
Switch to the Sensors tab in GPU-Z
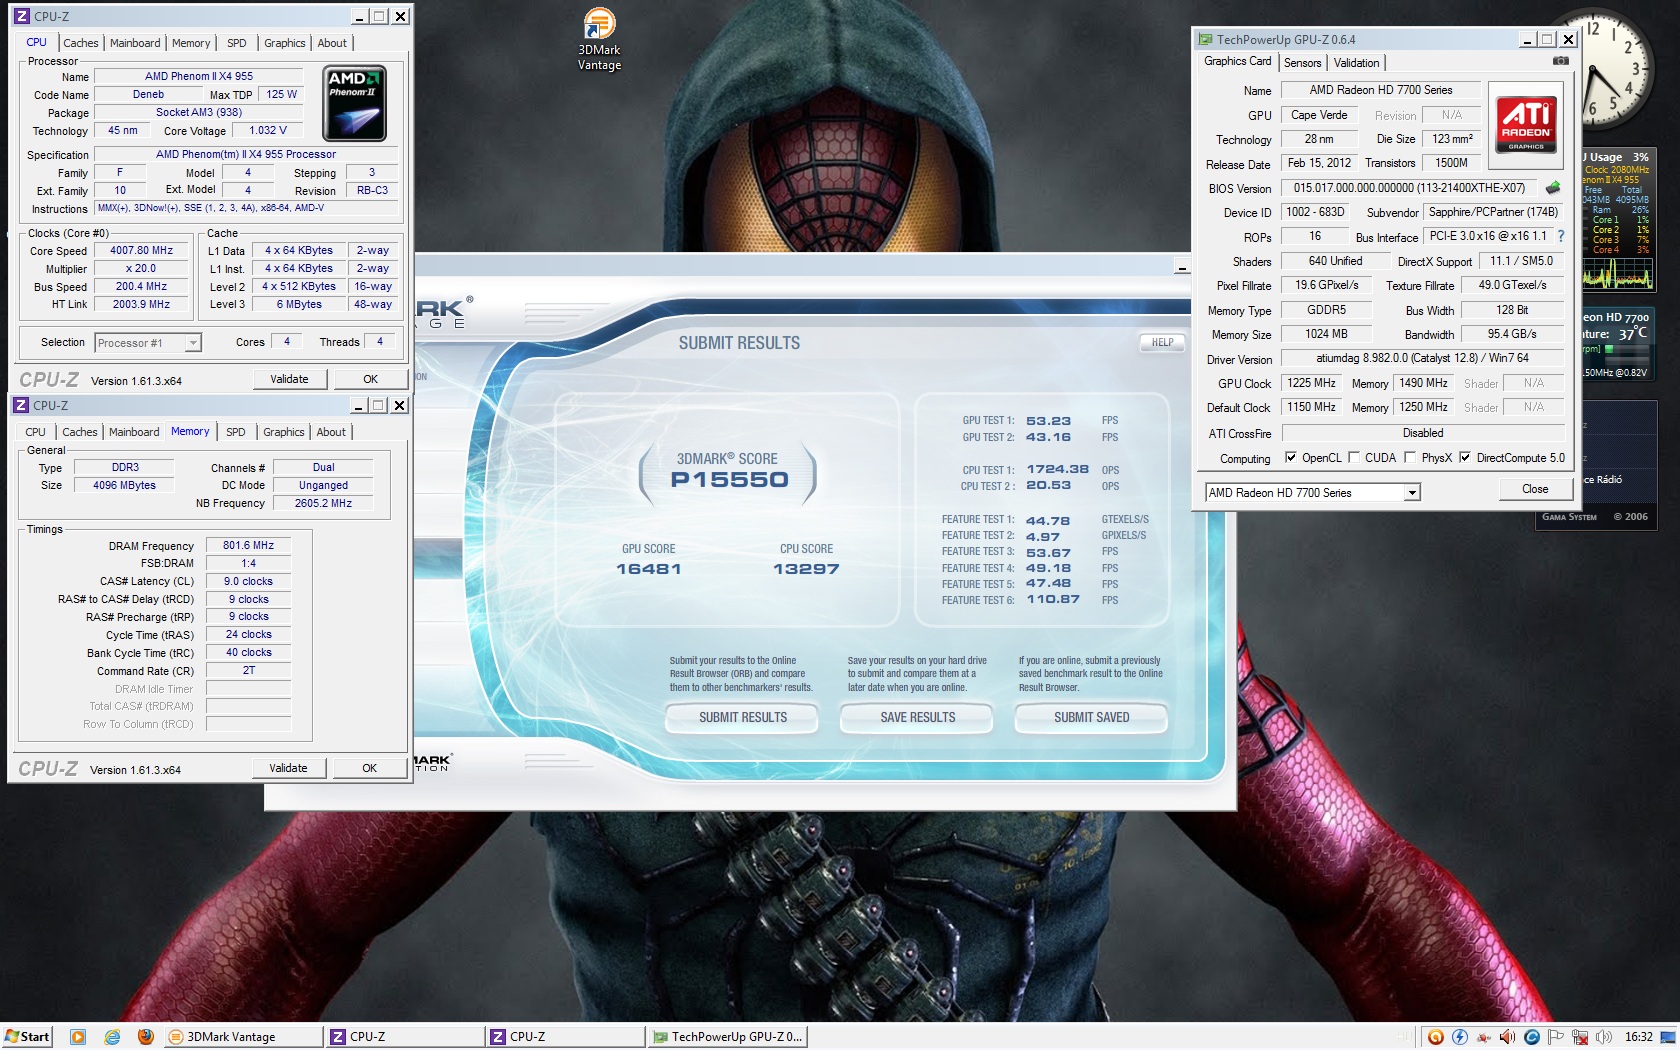1303,63
